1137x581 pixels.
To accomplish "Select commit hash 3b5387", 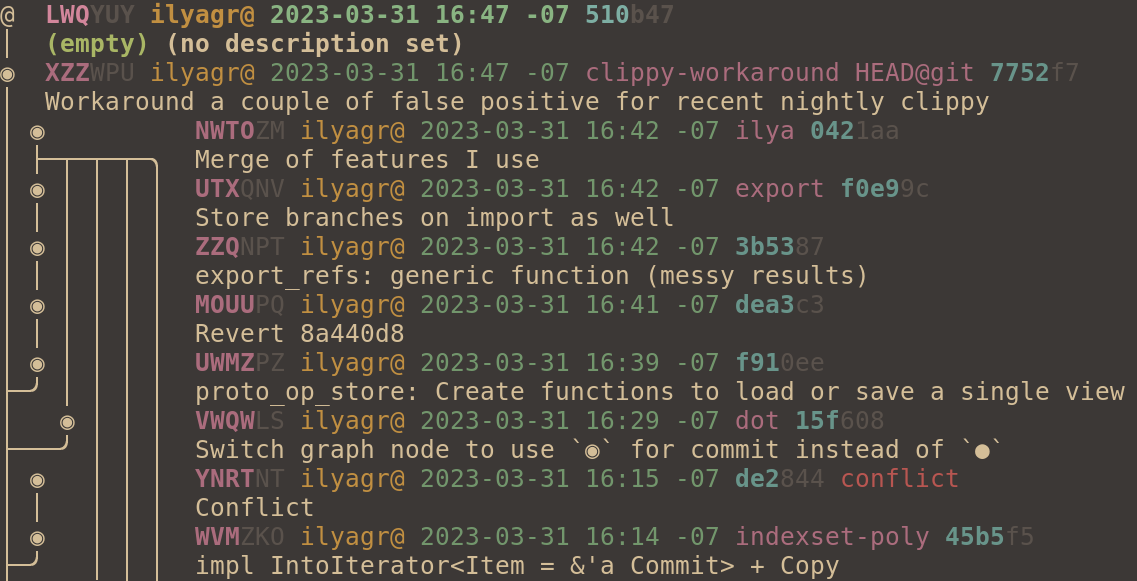I will tap(780, 247).
